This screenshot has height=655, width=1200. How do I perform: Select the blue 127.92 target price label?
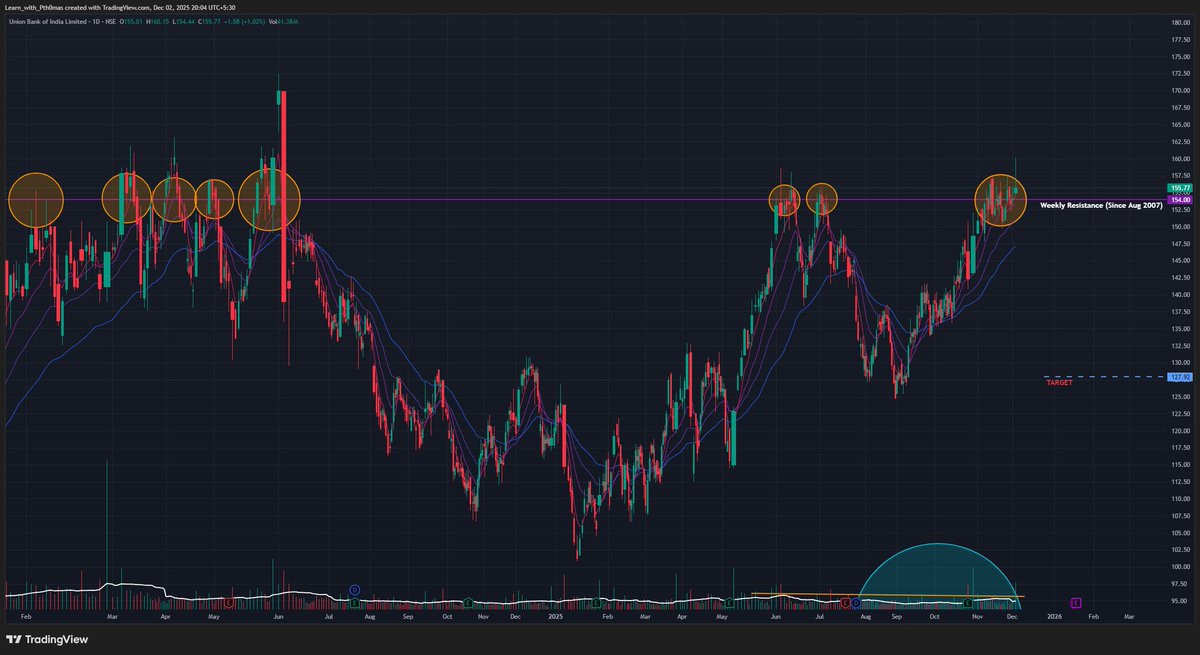pos(1182,377)
